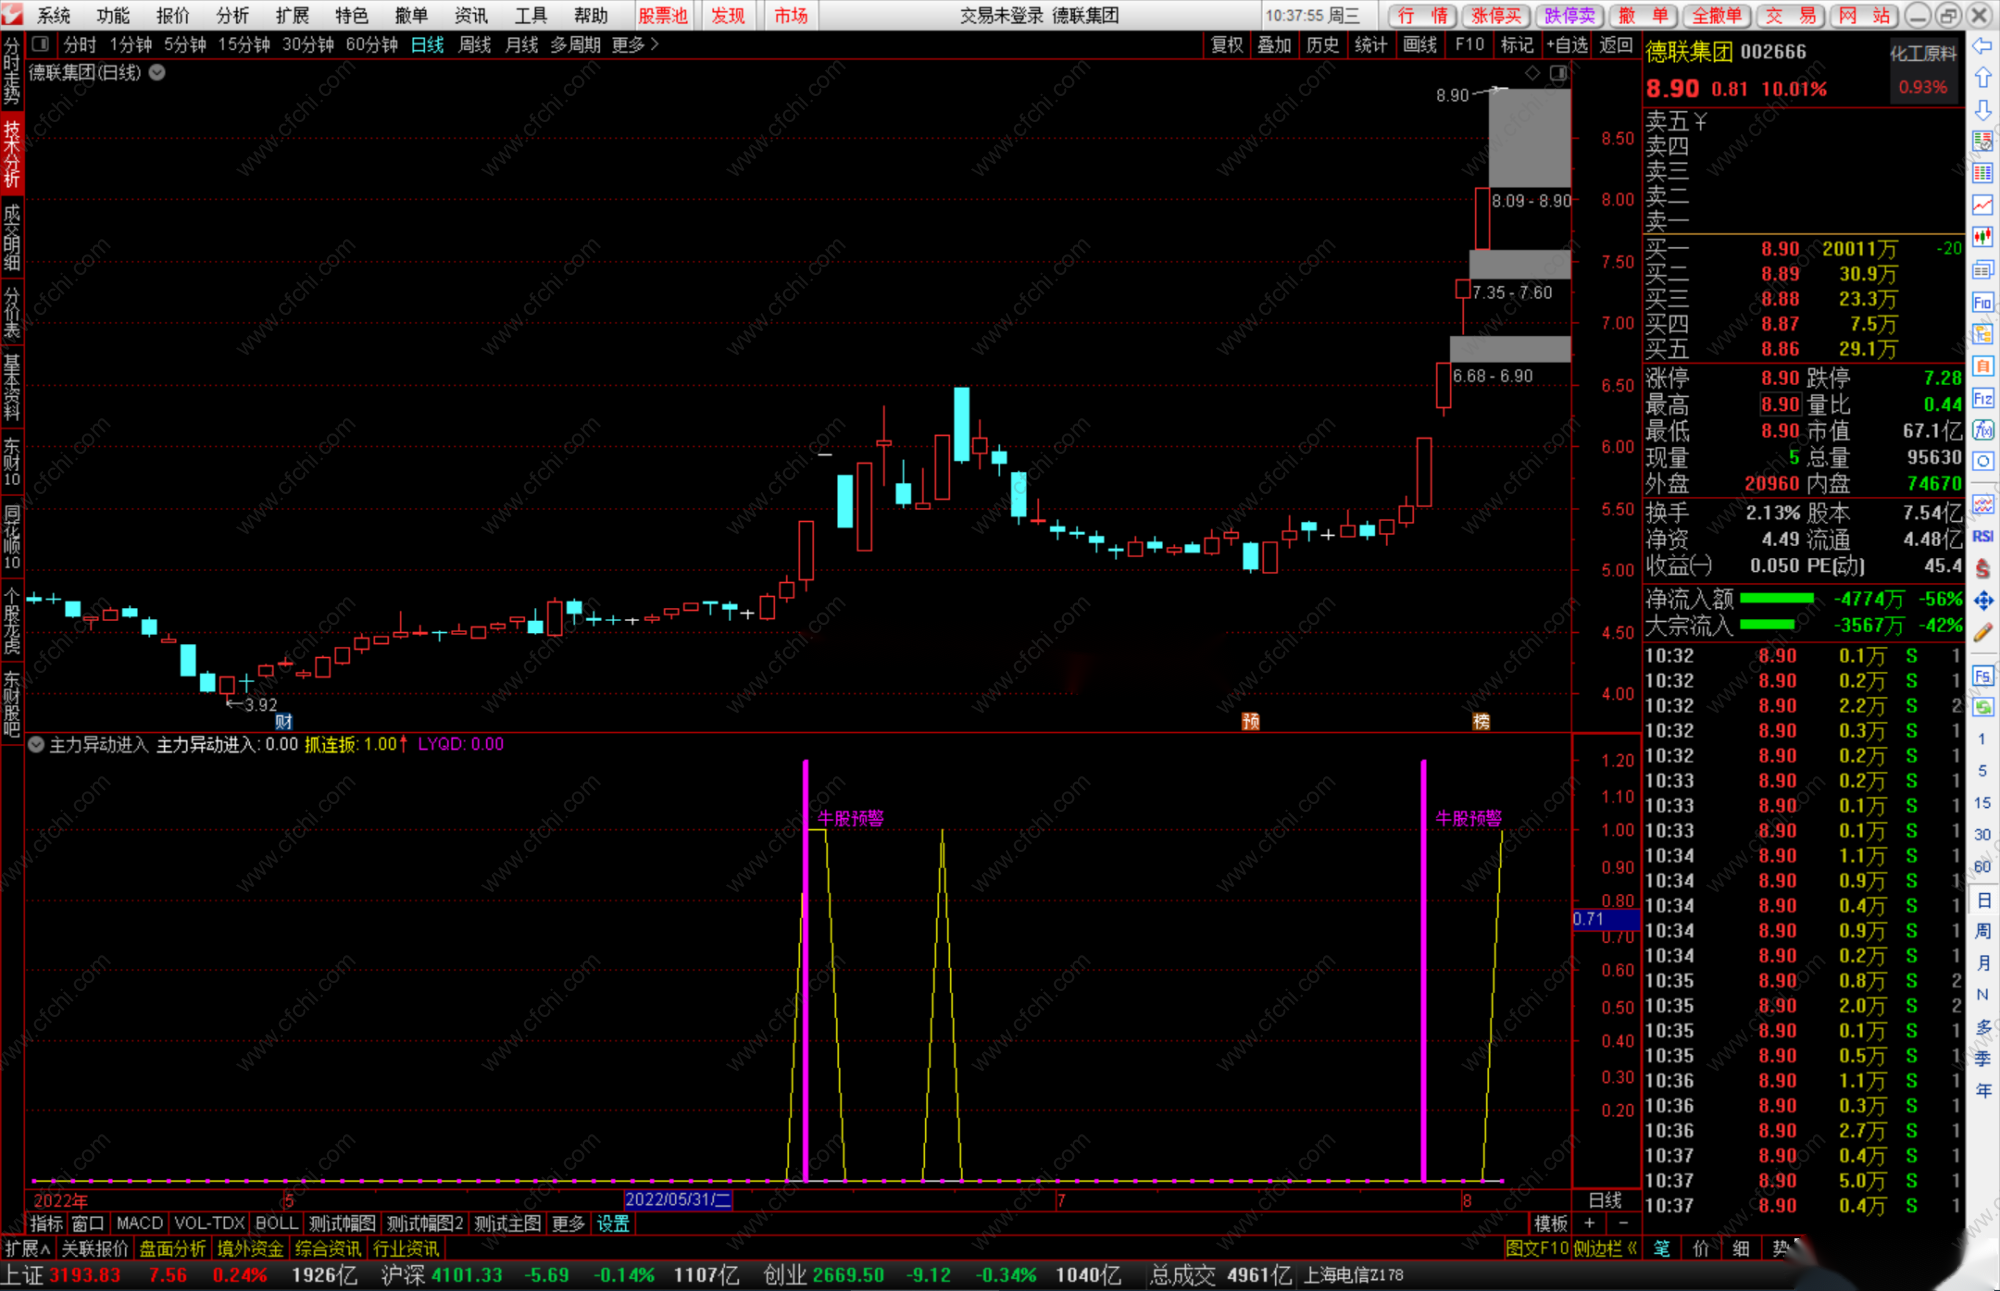This screenshot has height=1291, width=2000.
Task: Click the trend line chart icon
Action: [1983, 205]
